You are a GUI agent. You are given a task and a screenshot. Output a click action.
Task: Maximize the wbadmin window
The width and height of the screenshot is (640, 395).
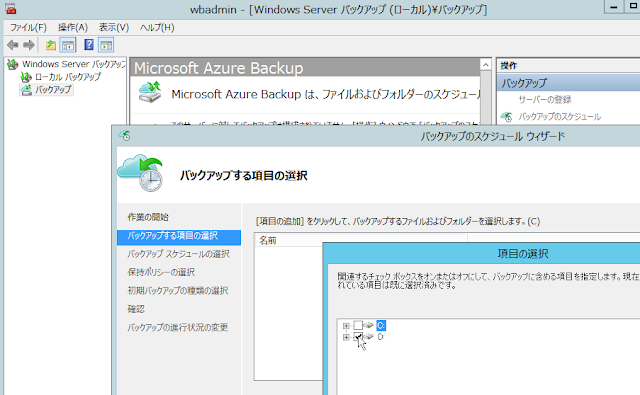click(x=632, y=7)
